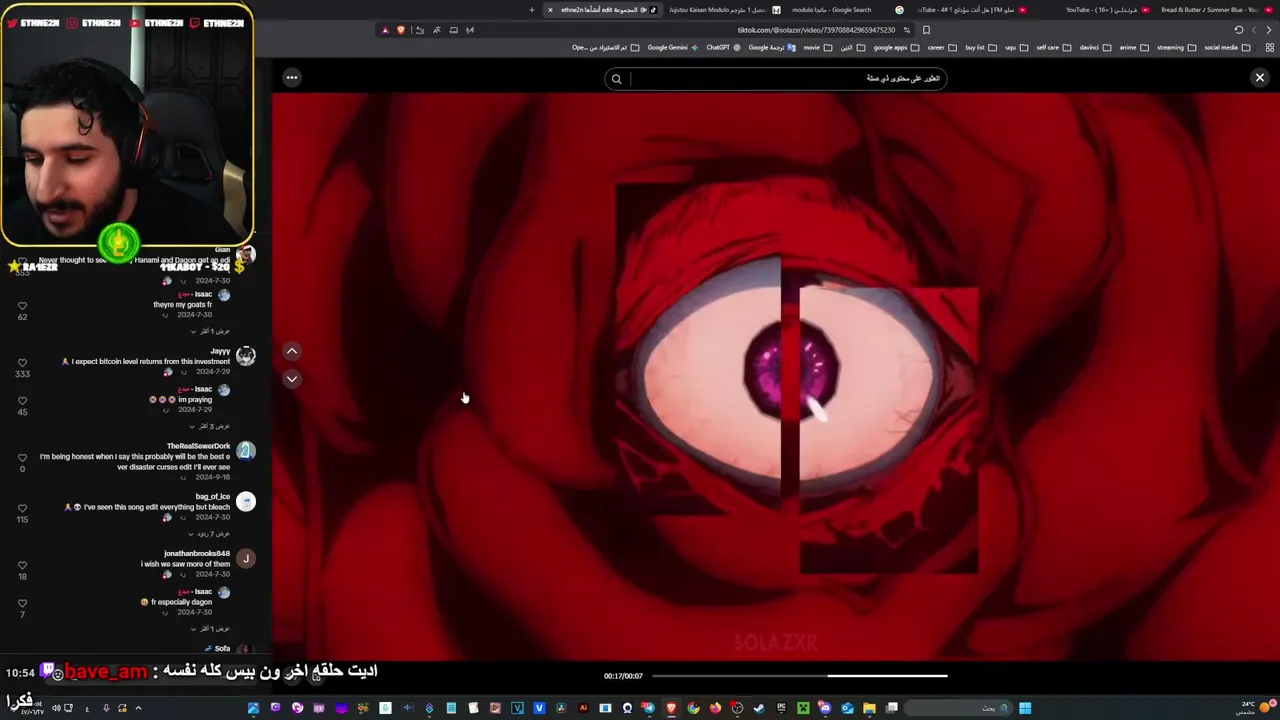
Task: Click the tiktok.com address bar
Action: click(815, 30)
